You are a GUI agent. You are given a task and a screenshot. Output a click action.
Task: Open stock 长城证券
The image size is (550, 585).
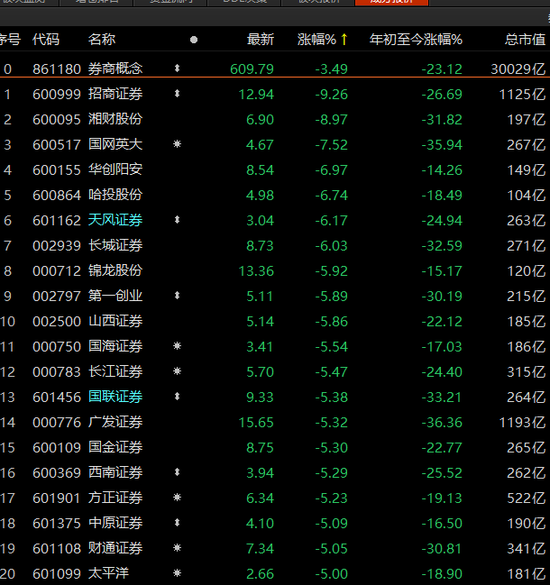pyautogui.click(x=115, y=245)
